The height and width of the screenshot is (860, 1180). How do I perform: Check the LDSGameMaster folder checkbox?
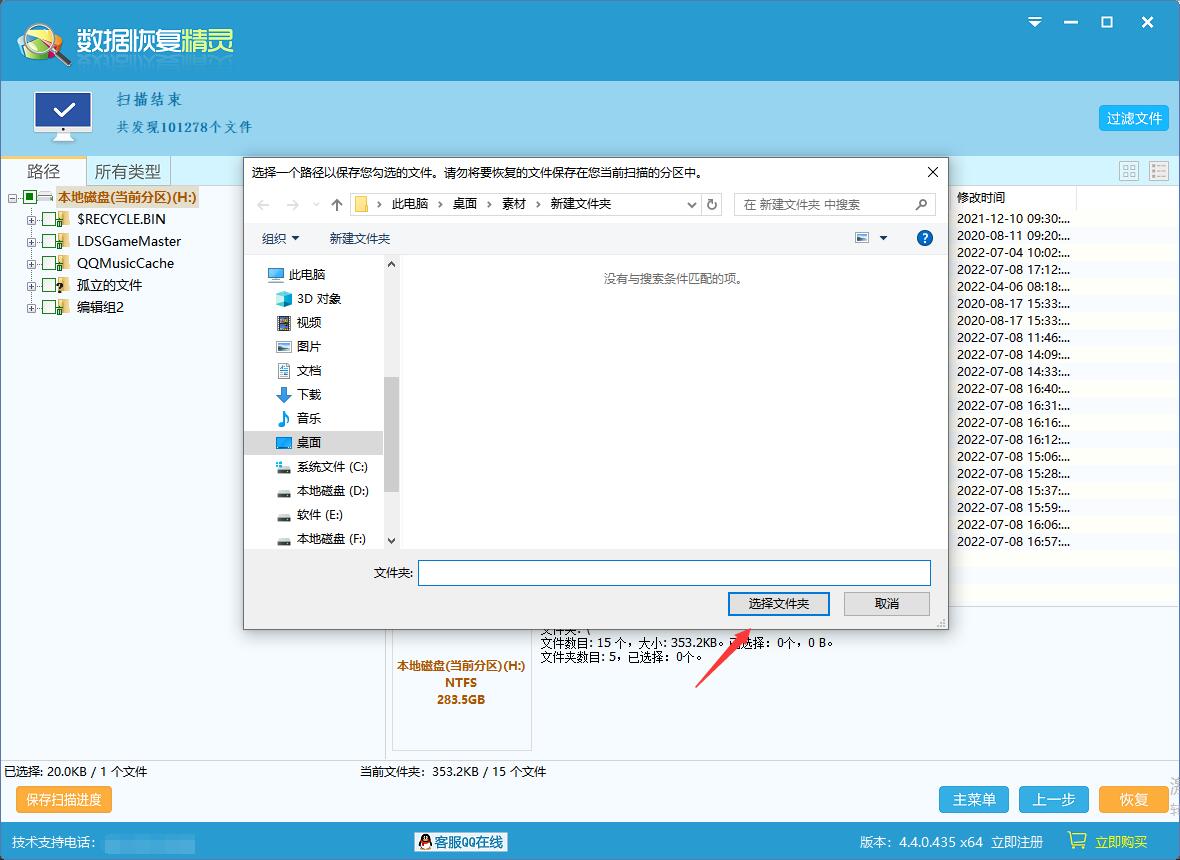[49, 241]
